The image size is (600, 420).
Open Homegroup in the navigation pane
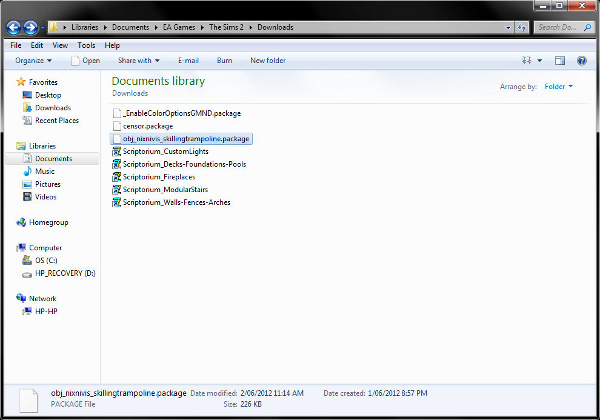point(45,222)
